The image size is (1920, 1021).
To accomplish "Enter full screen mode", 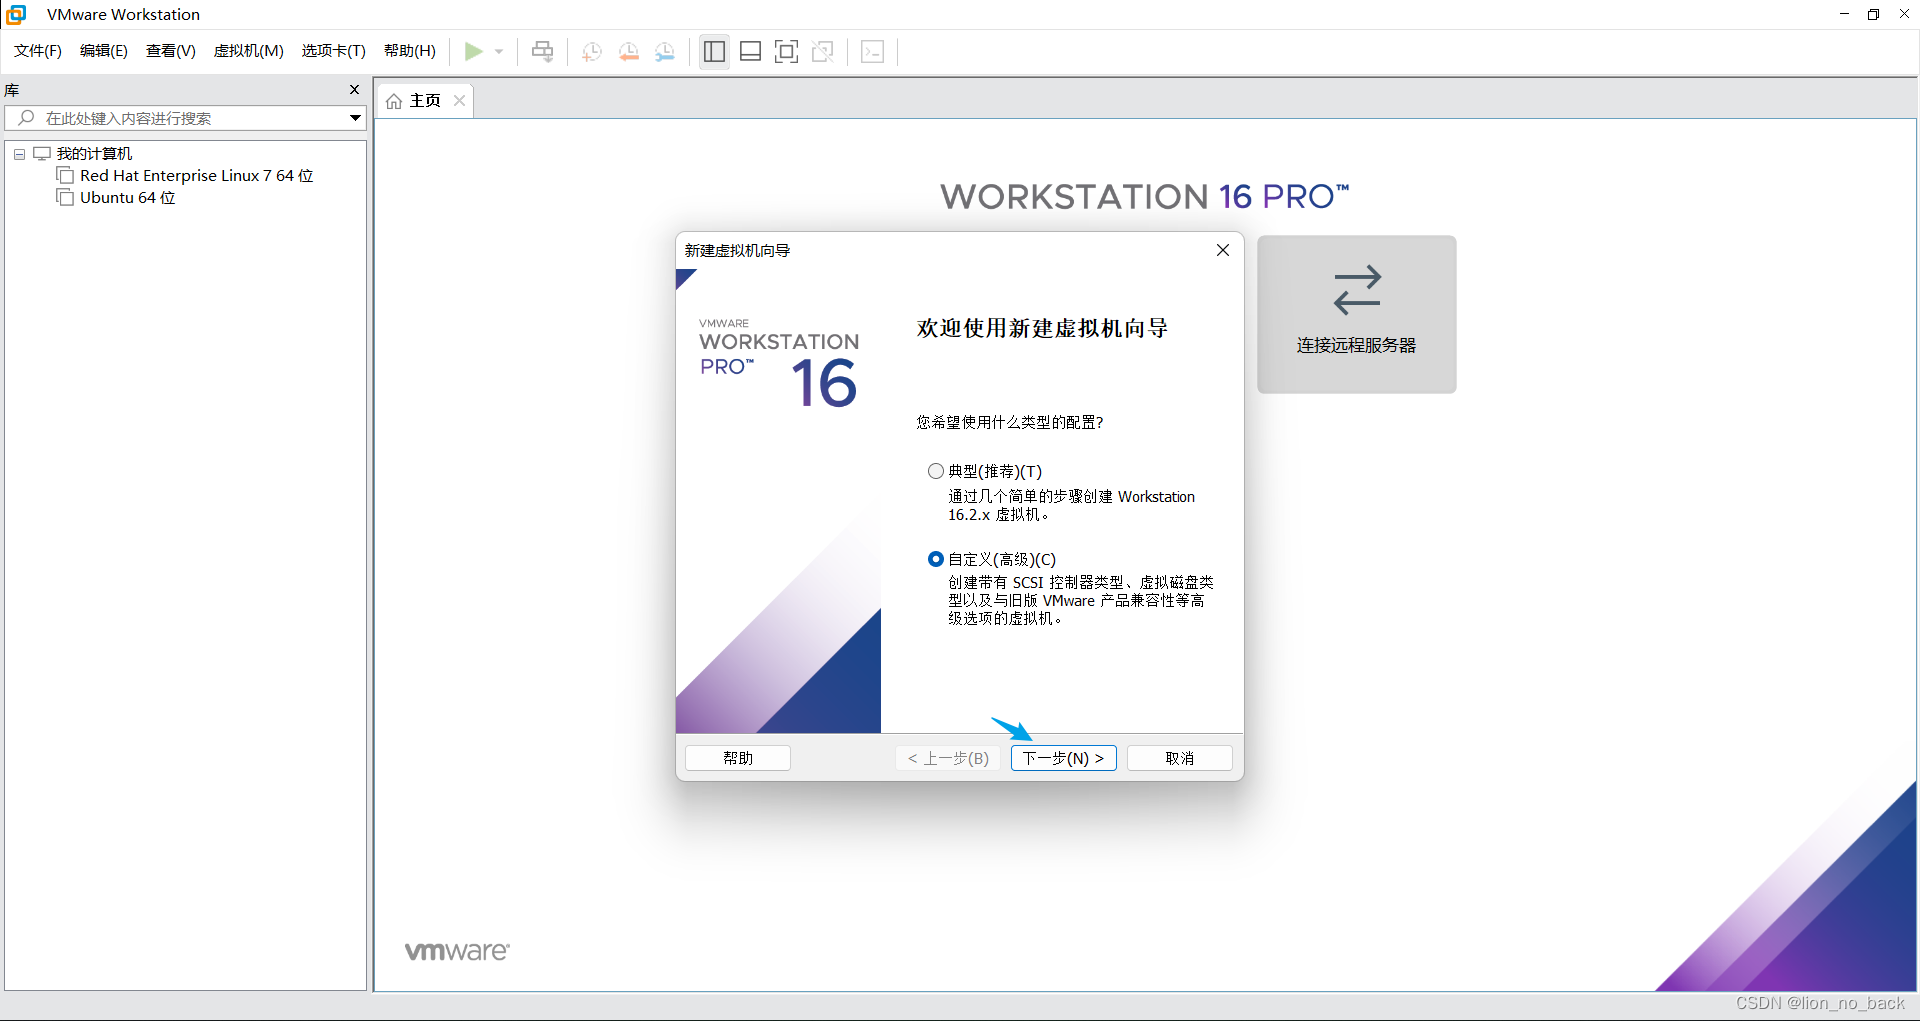I will [x=787, y=51].
